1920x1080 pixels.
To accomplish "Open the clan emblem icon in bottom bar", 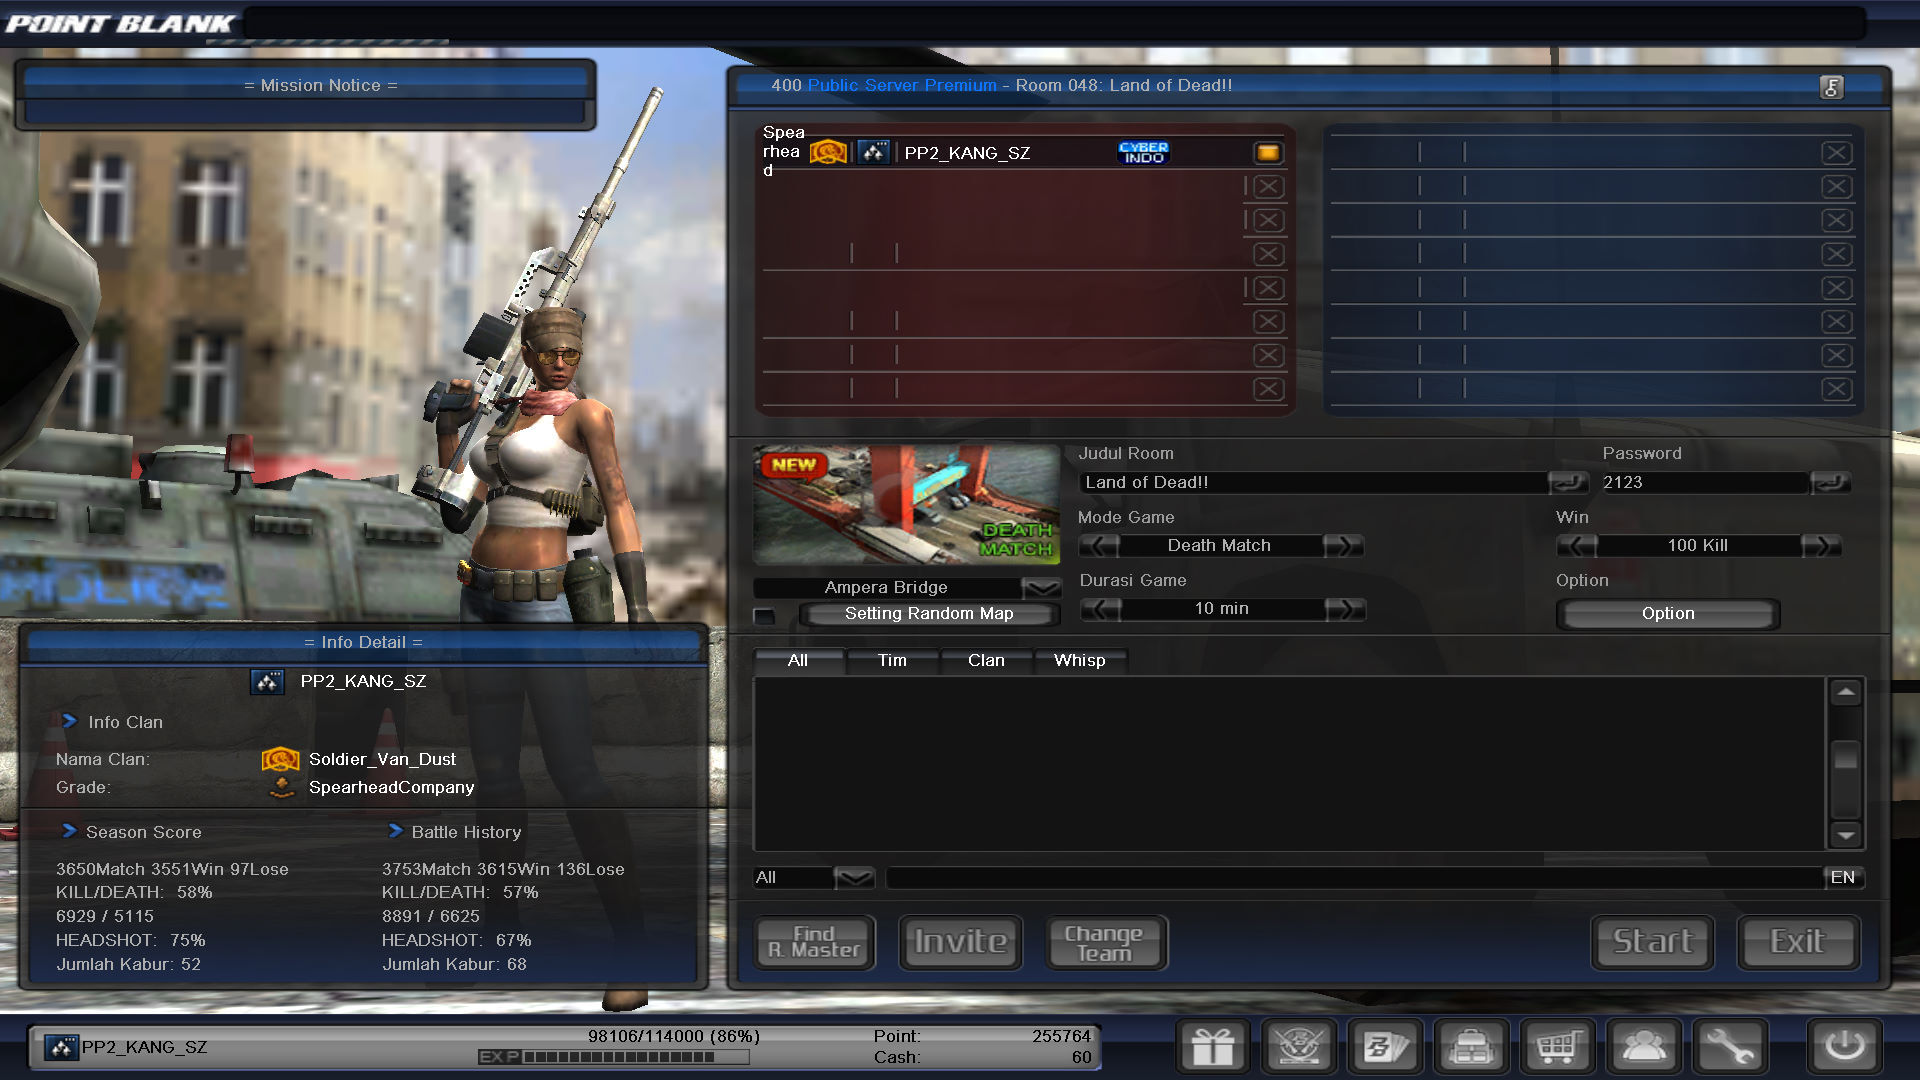I will click(1299, 1047).
